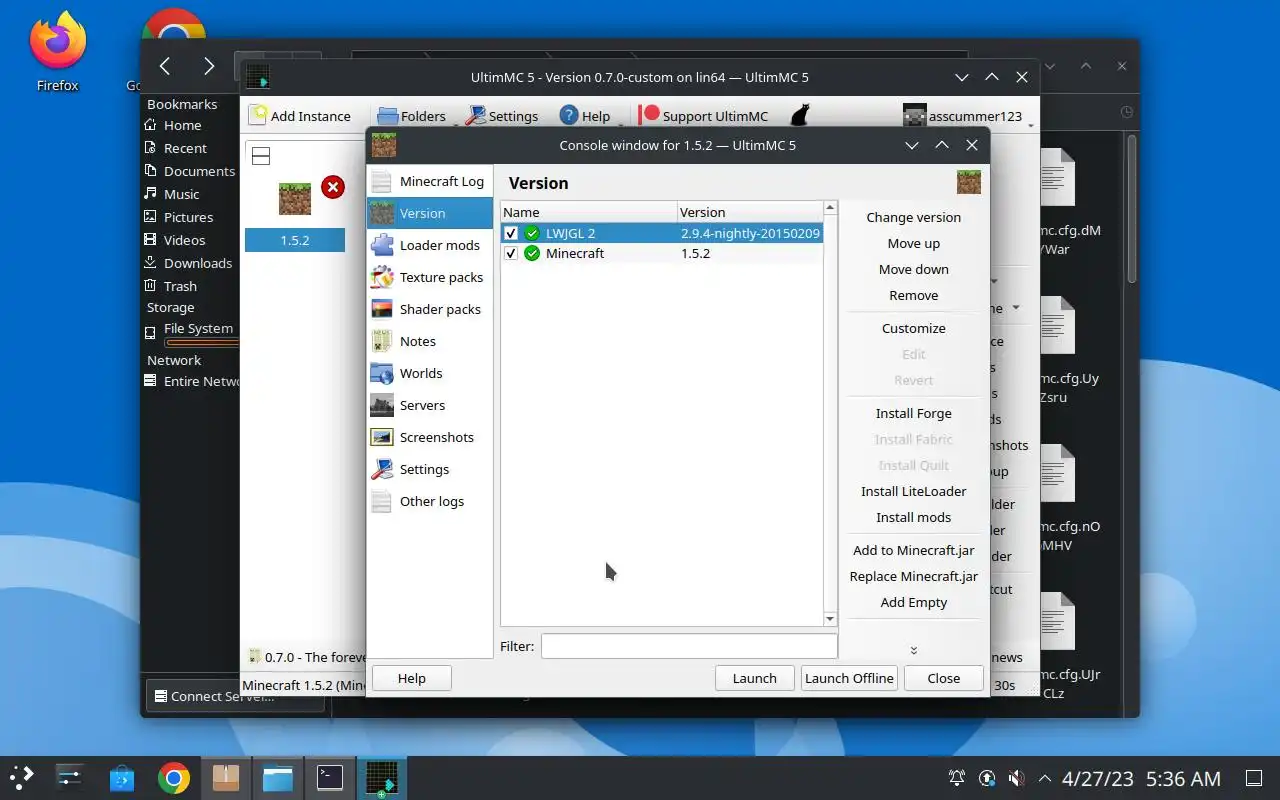Open the Minecraft Log page
The height and width of the screenshot is (800, 1280).
point(429,181)
